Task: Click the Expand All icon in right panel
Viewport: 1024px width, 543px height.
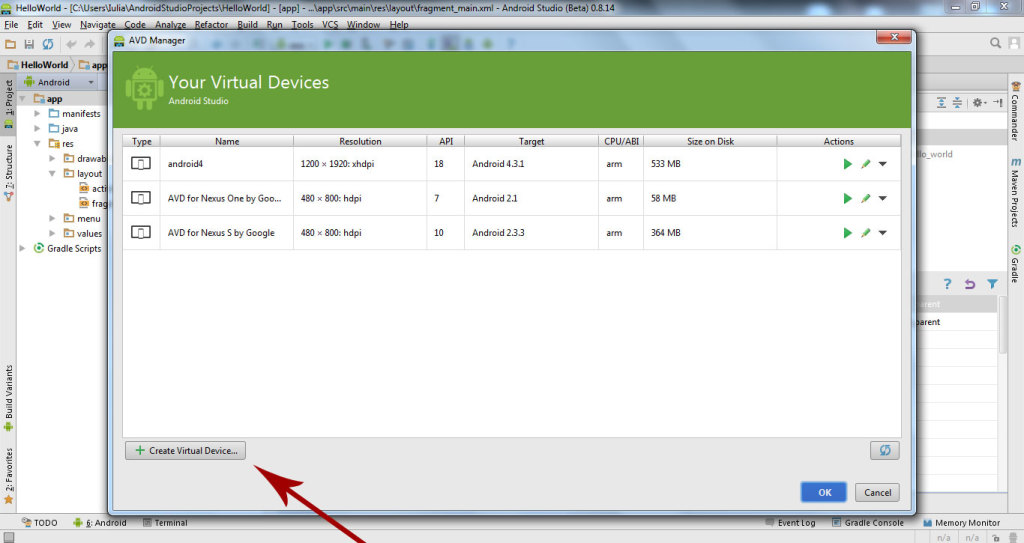Action: click(941, 103)
